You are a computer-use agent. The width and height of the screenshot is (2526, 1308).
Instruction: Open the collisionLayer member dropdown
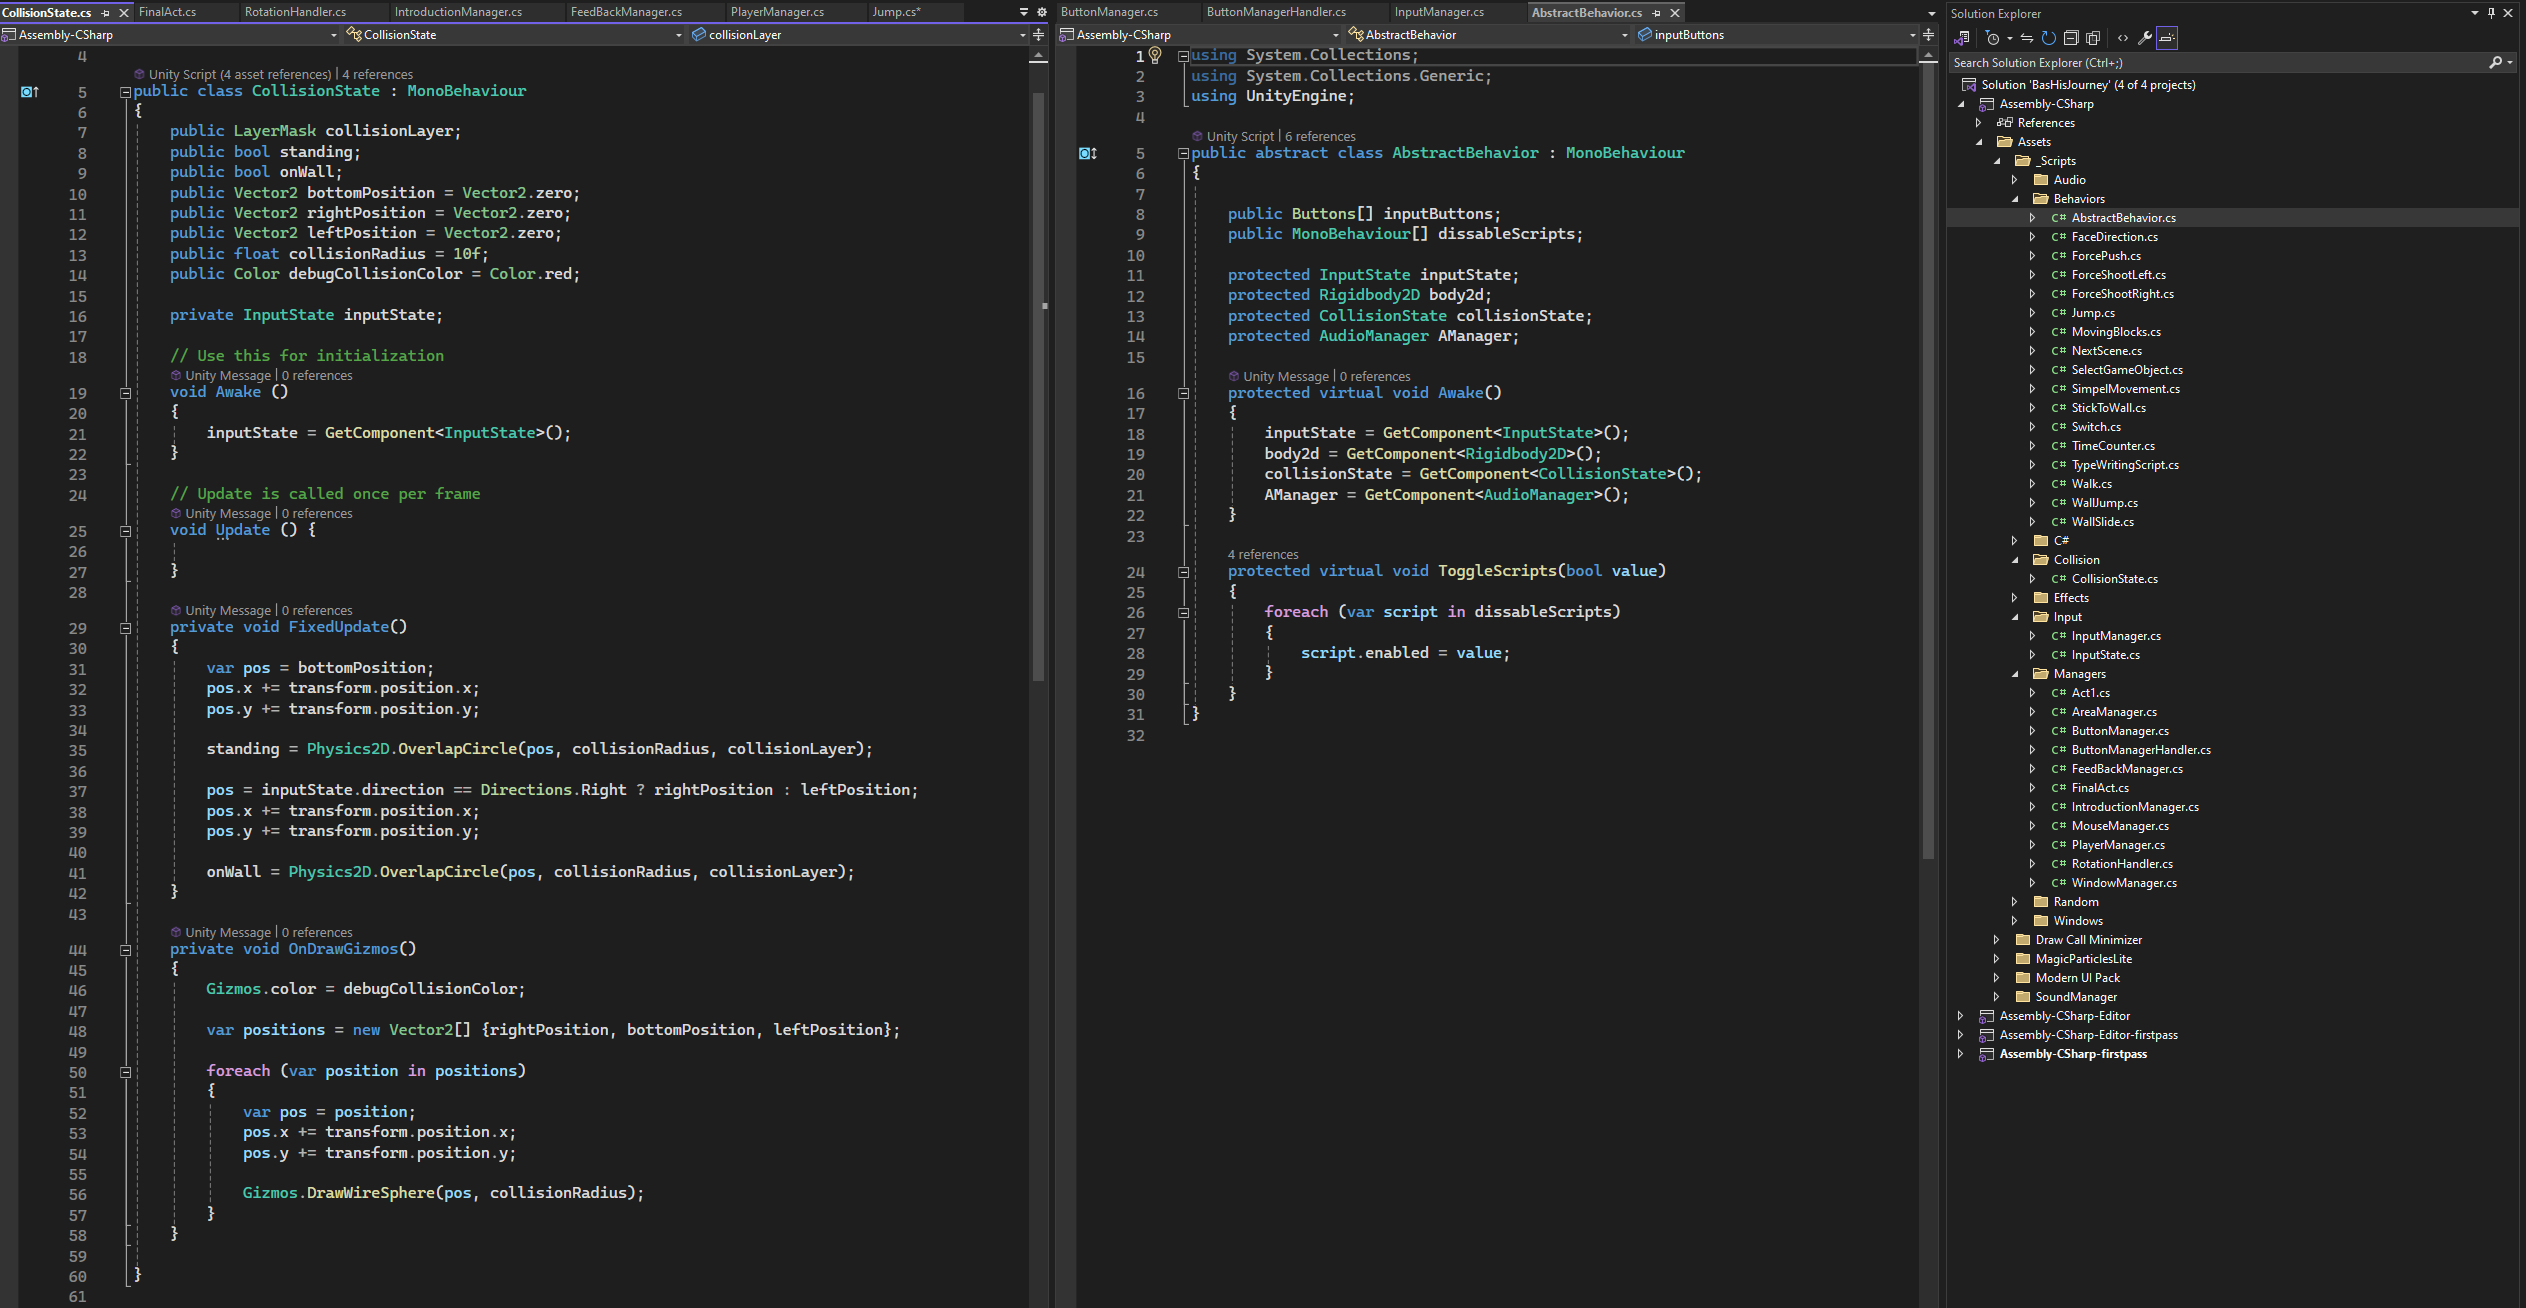pyautogui.click(x=1022, y=35)
